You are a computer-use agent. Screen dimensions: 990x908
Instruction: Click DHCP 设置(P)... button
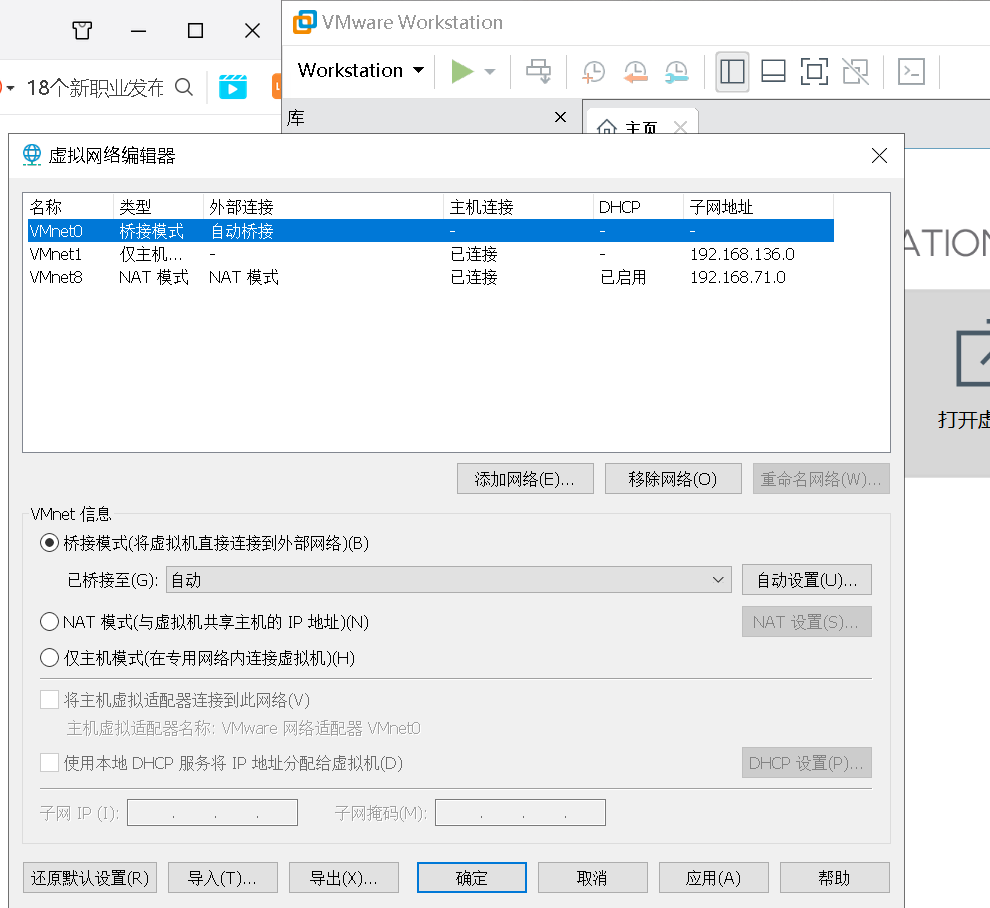tap(807, 763)
